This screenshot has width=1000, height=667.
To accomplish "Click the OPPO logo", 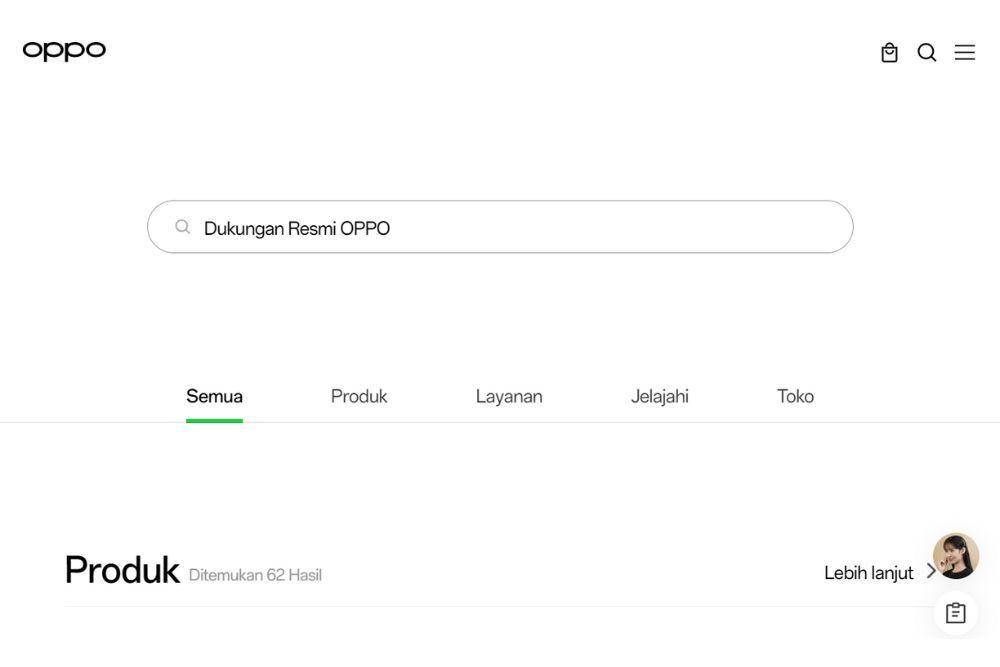I will click(64, 50).
